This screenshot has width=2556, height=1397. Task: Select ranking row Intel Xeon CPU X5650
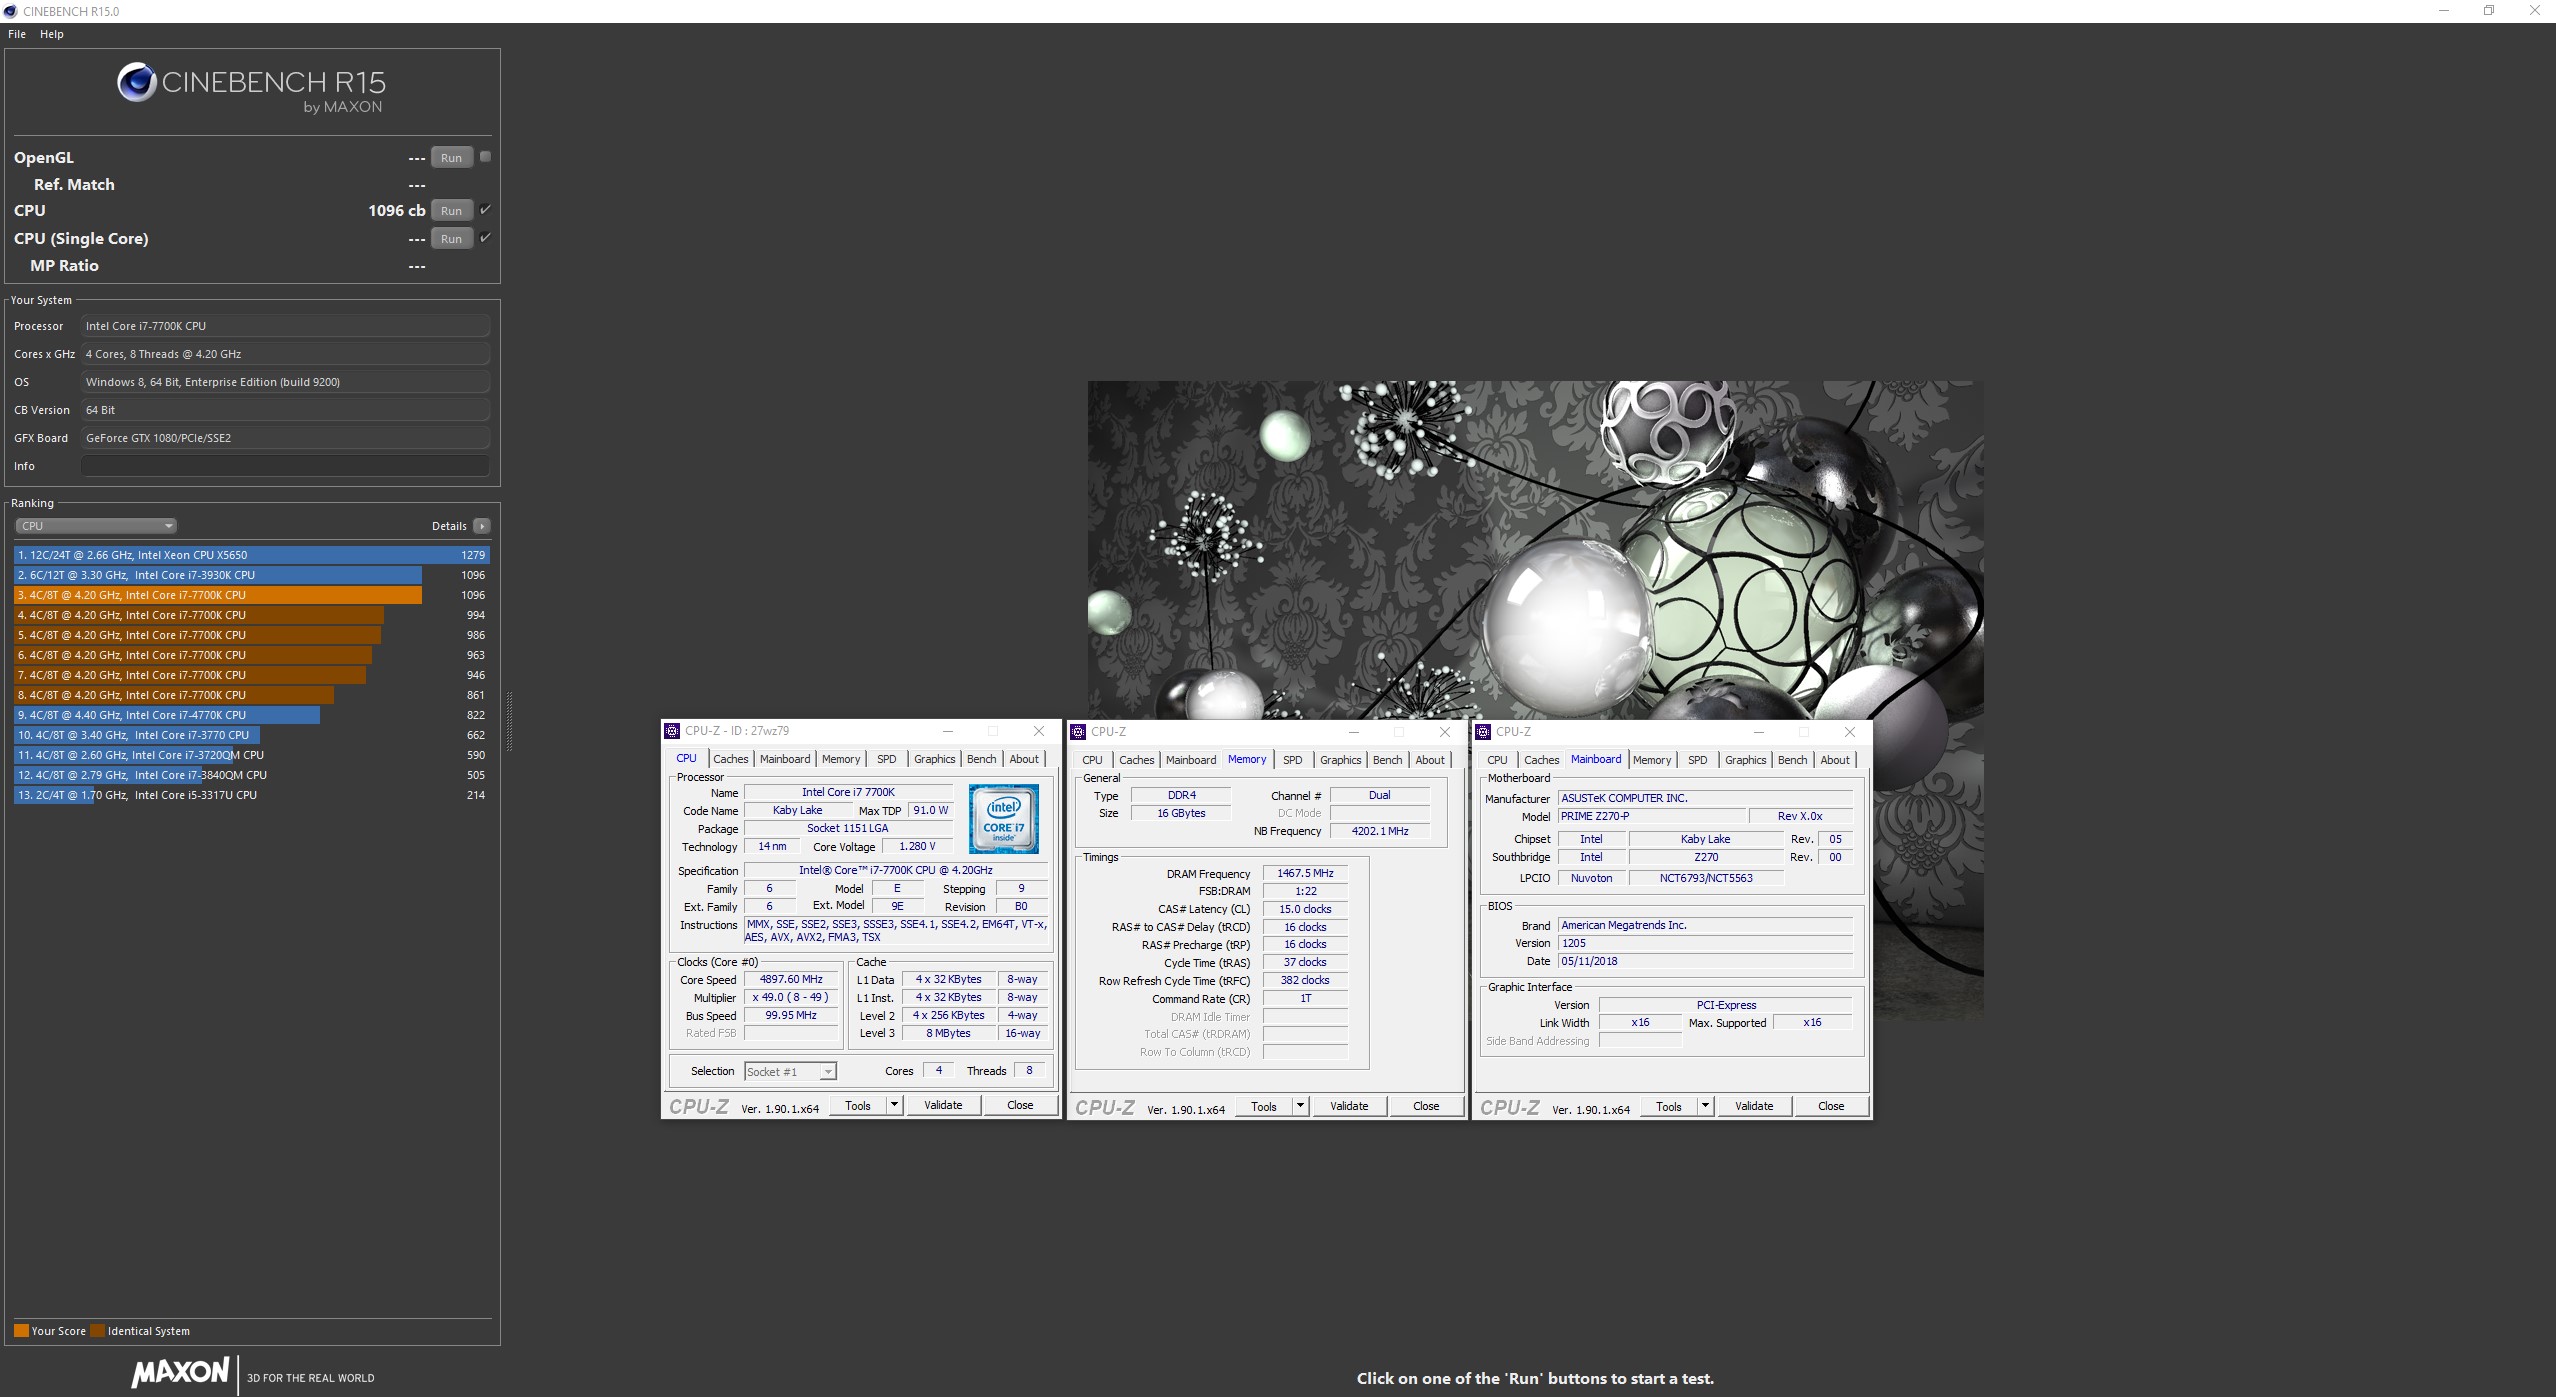coord(252,555)
